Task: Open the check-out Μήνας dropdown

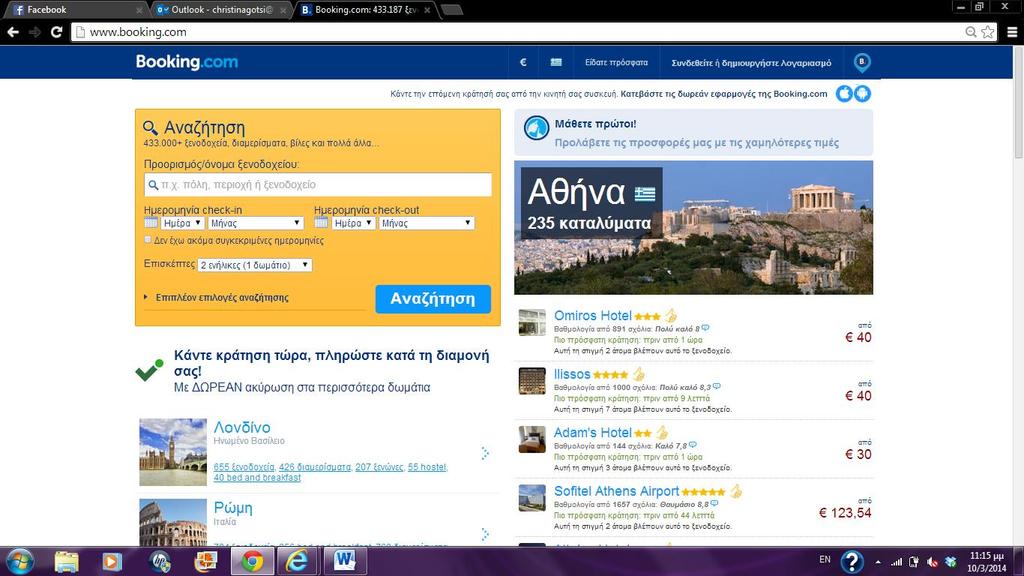Action: (426, 223)
